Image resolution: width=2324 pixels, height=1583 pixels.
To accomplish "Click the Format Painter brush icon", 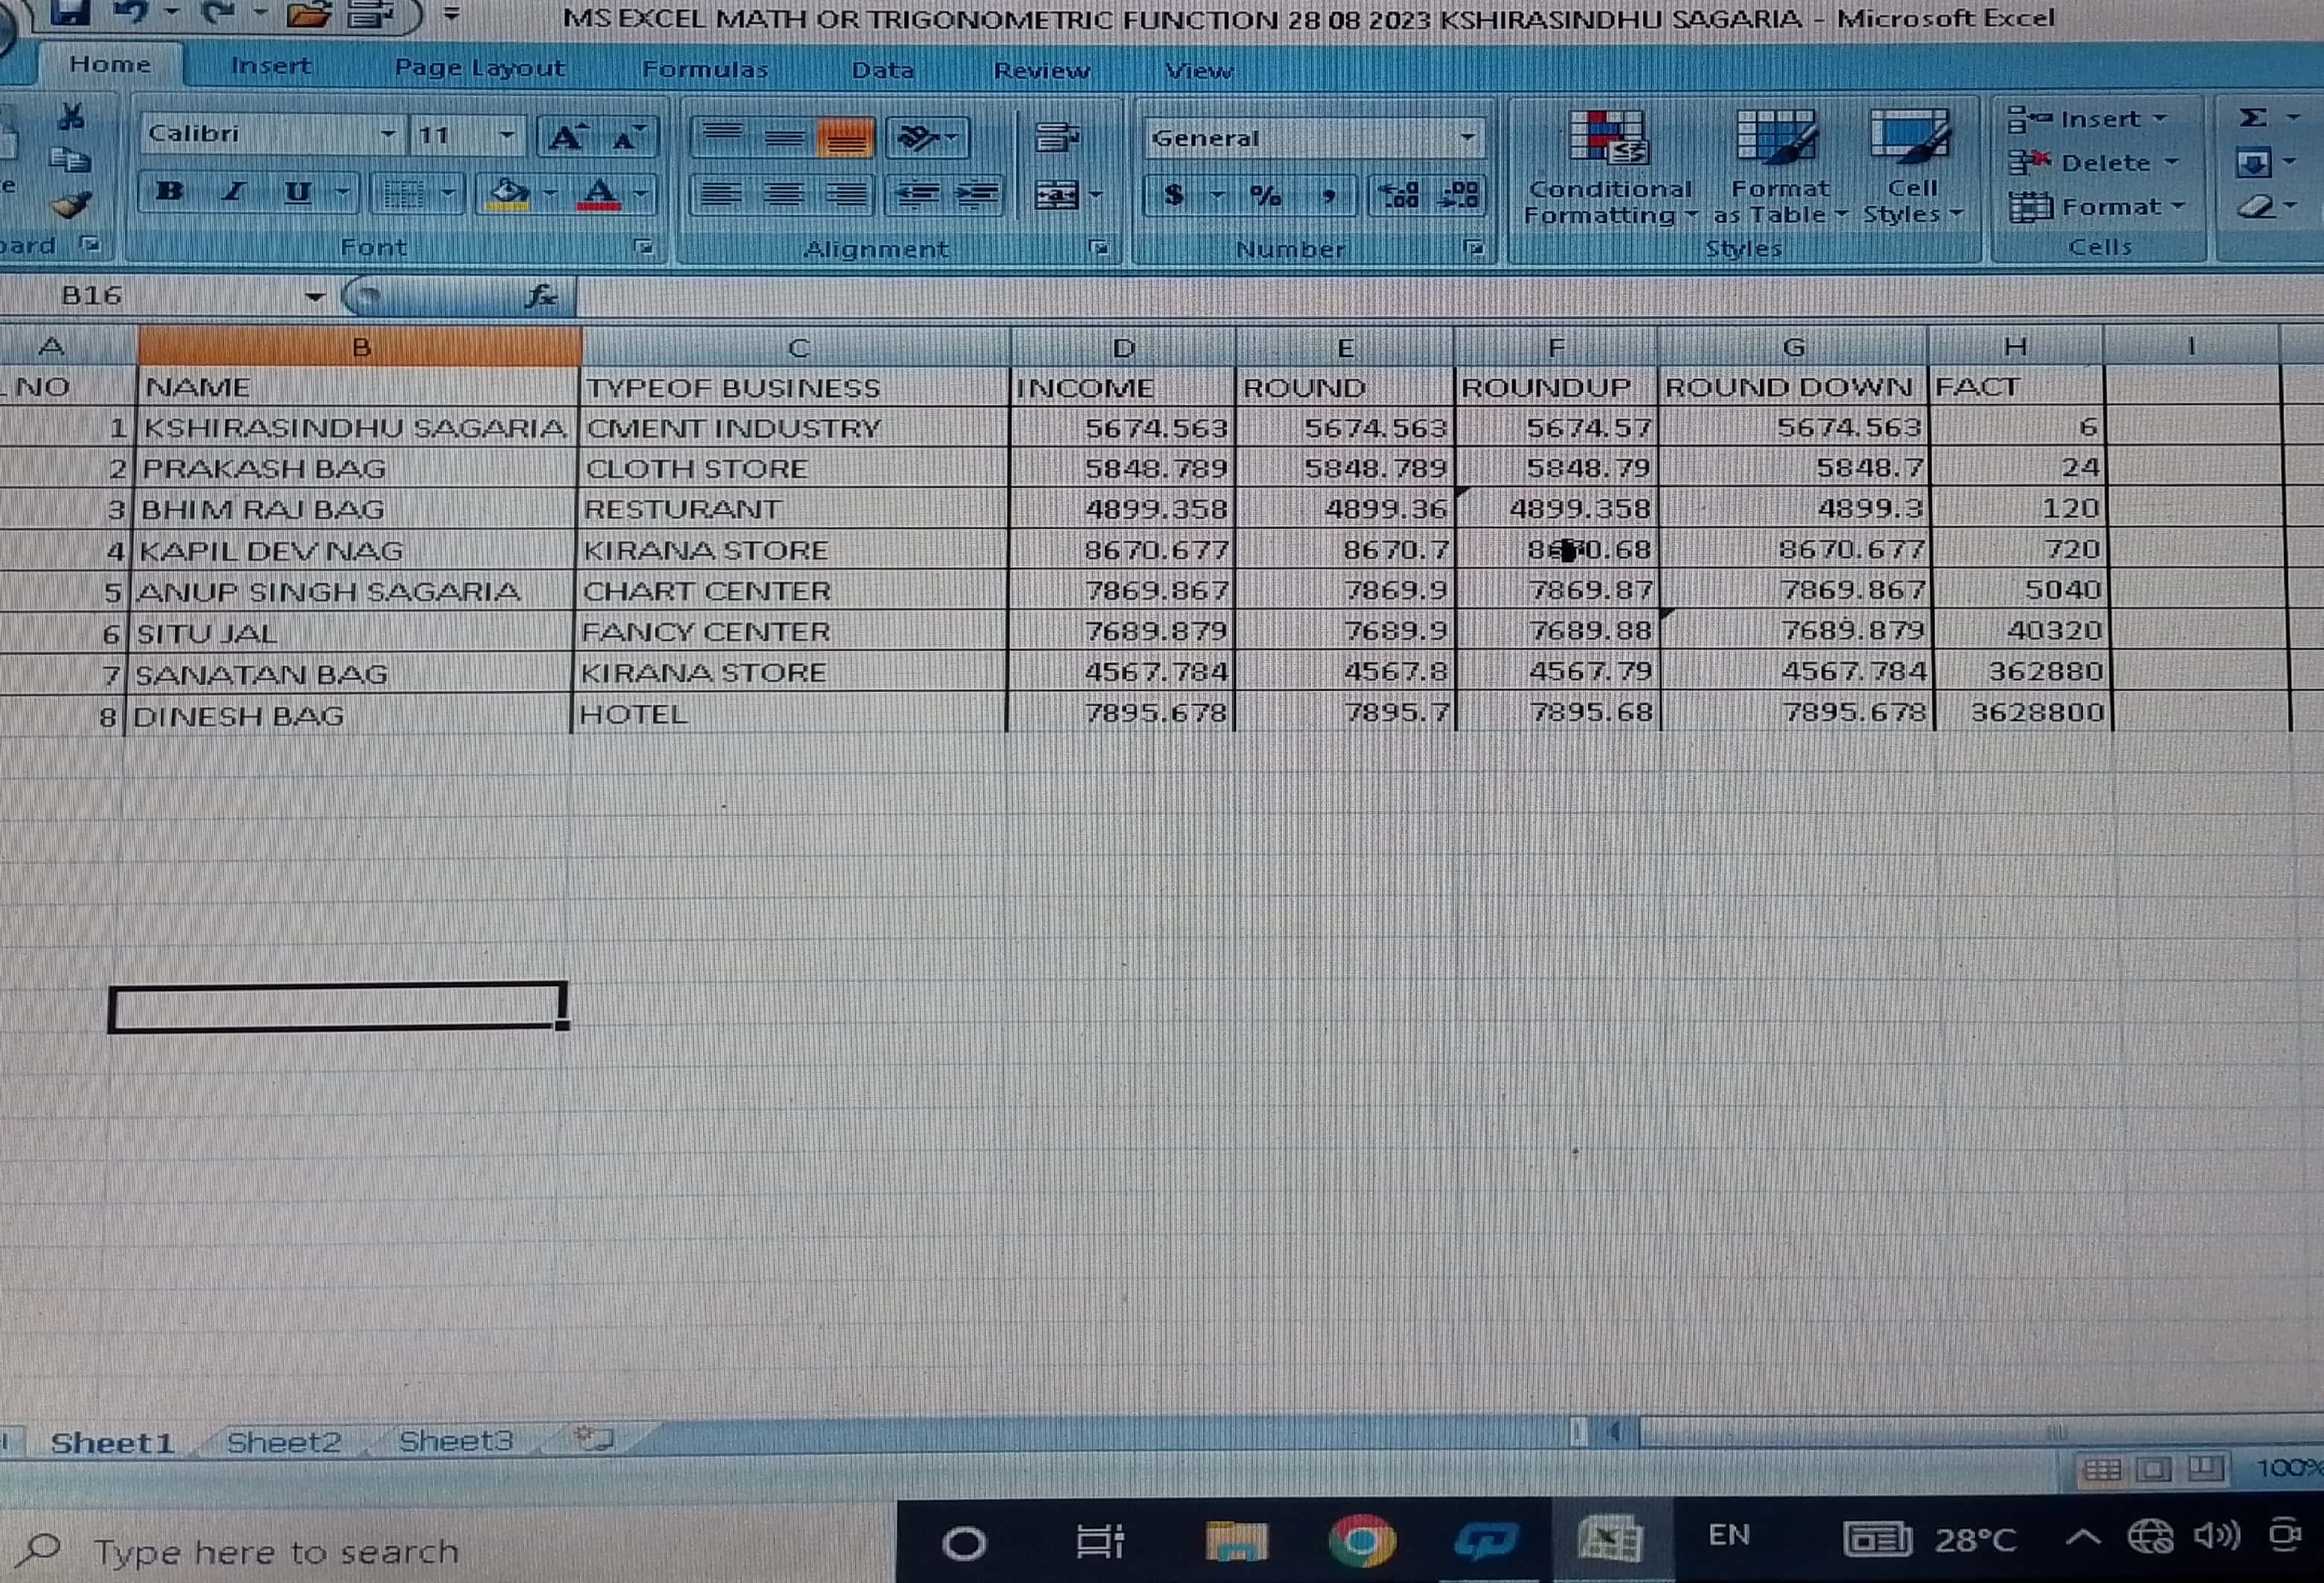I will click(70, 206).
